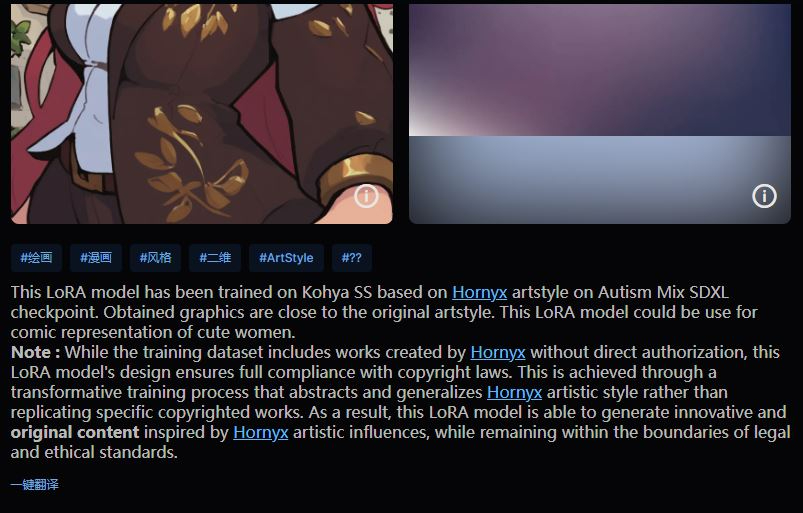The image size is (803, 513).
Task: Select the #绘画 tag
Action: 36,258
